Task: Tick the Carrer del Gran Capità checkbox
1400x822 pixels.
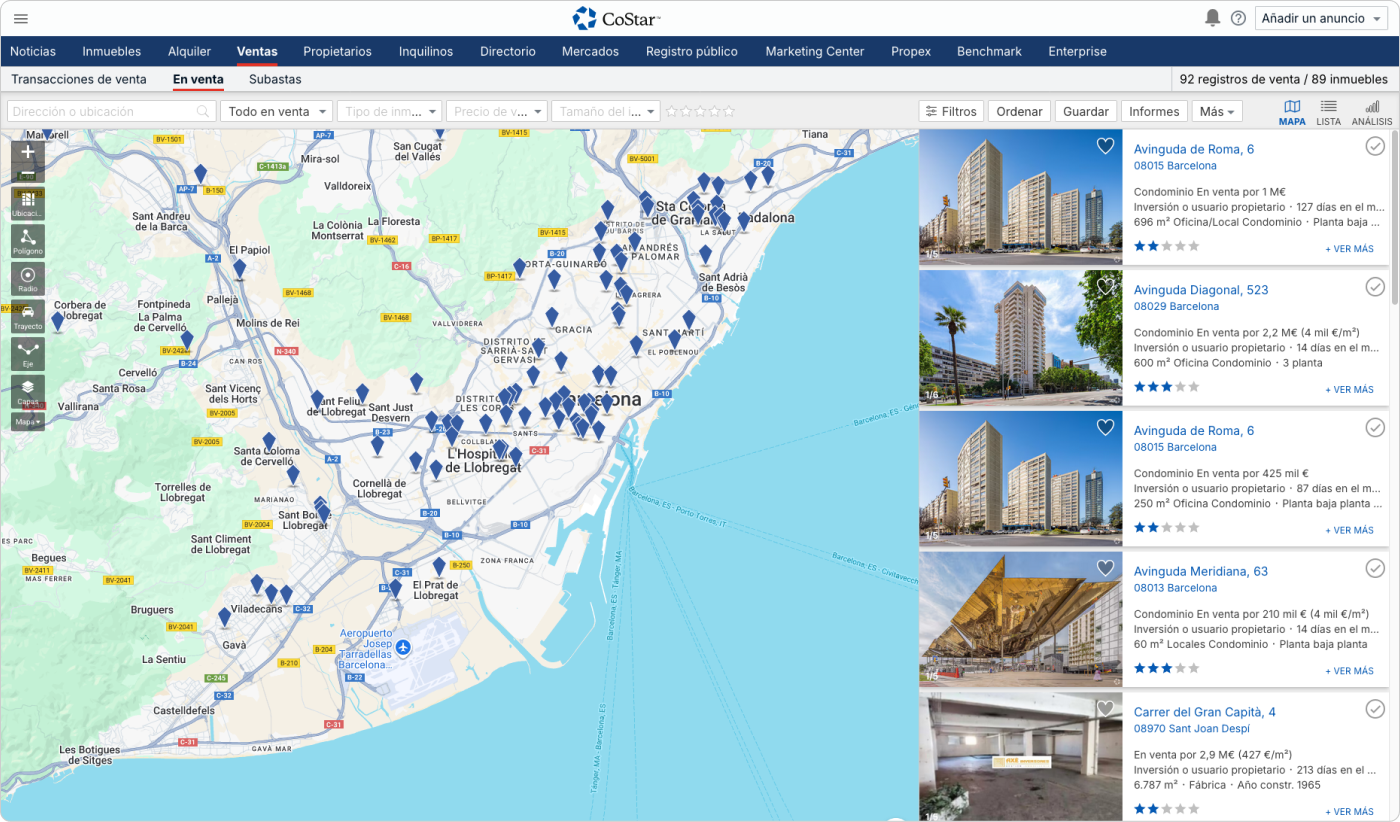Action: (1375, 709)
